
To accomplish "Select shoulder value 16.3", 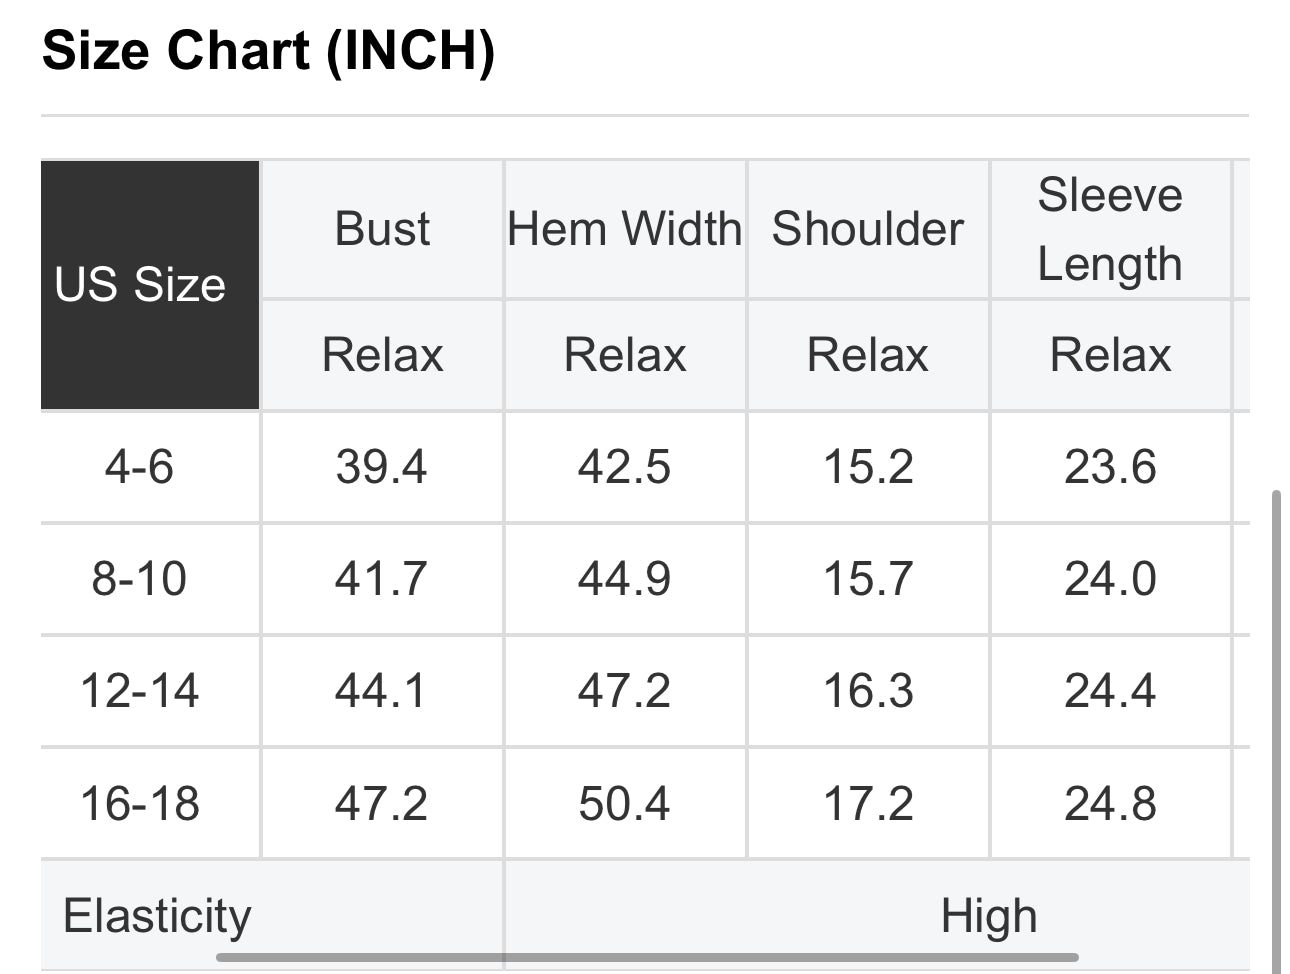I will point(868,691).
